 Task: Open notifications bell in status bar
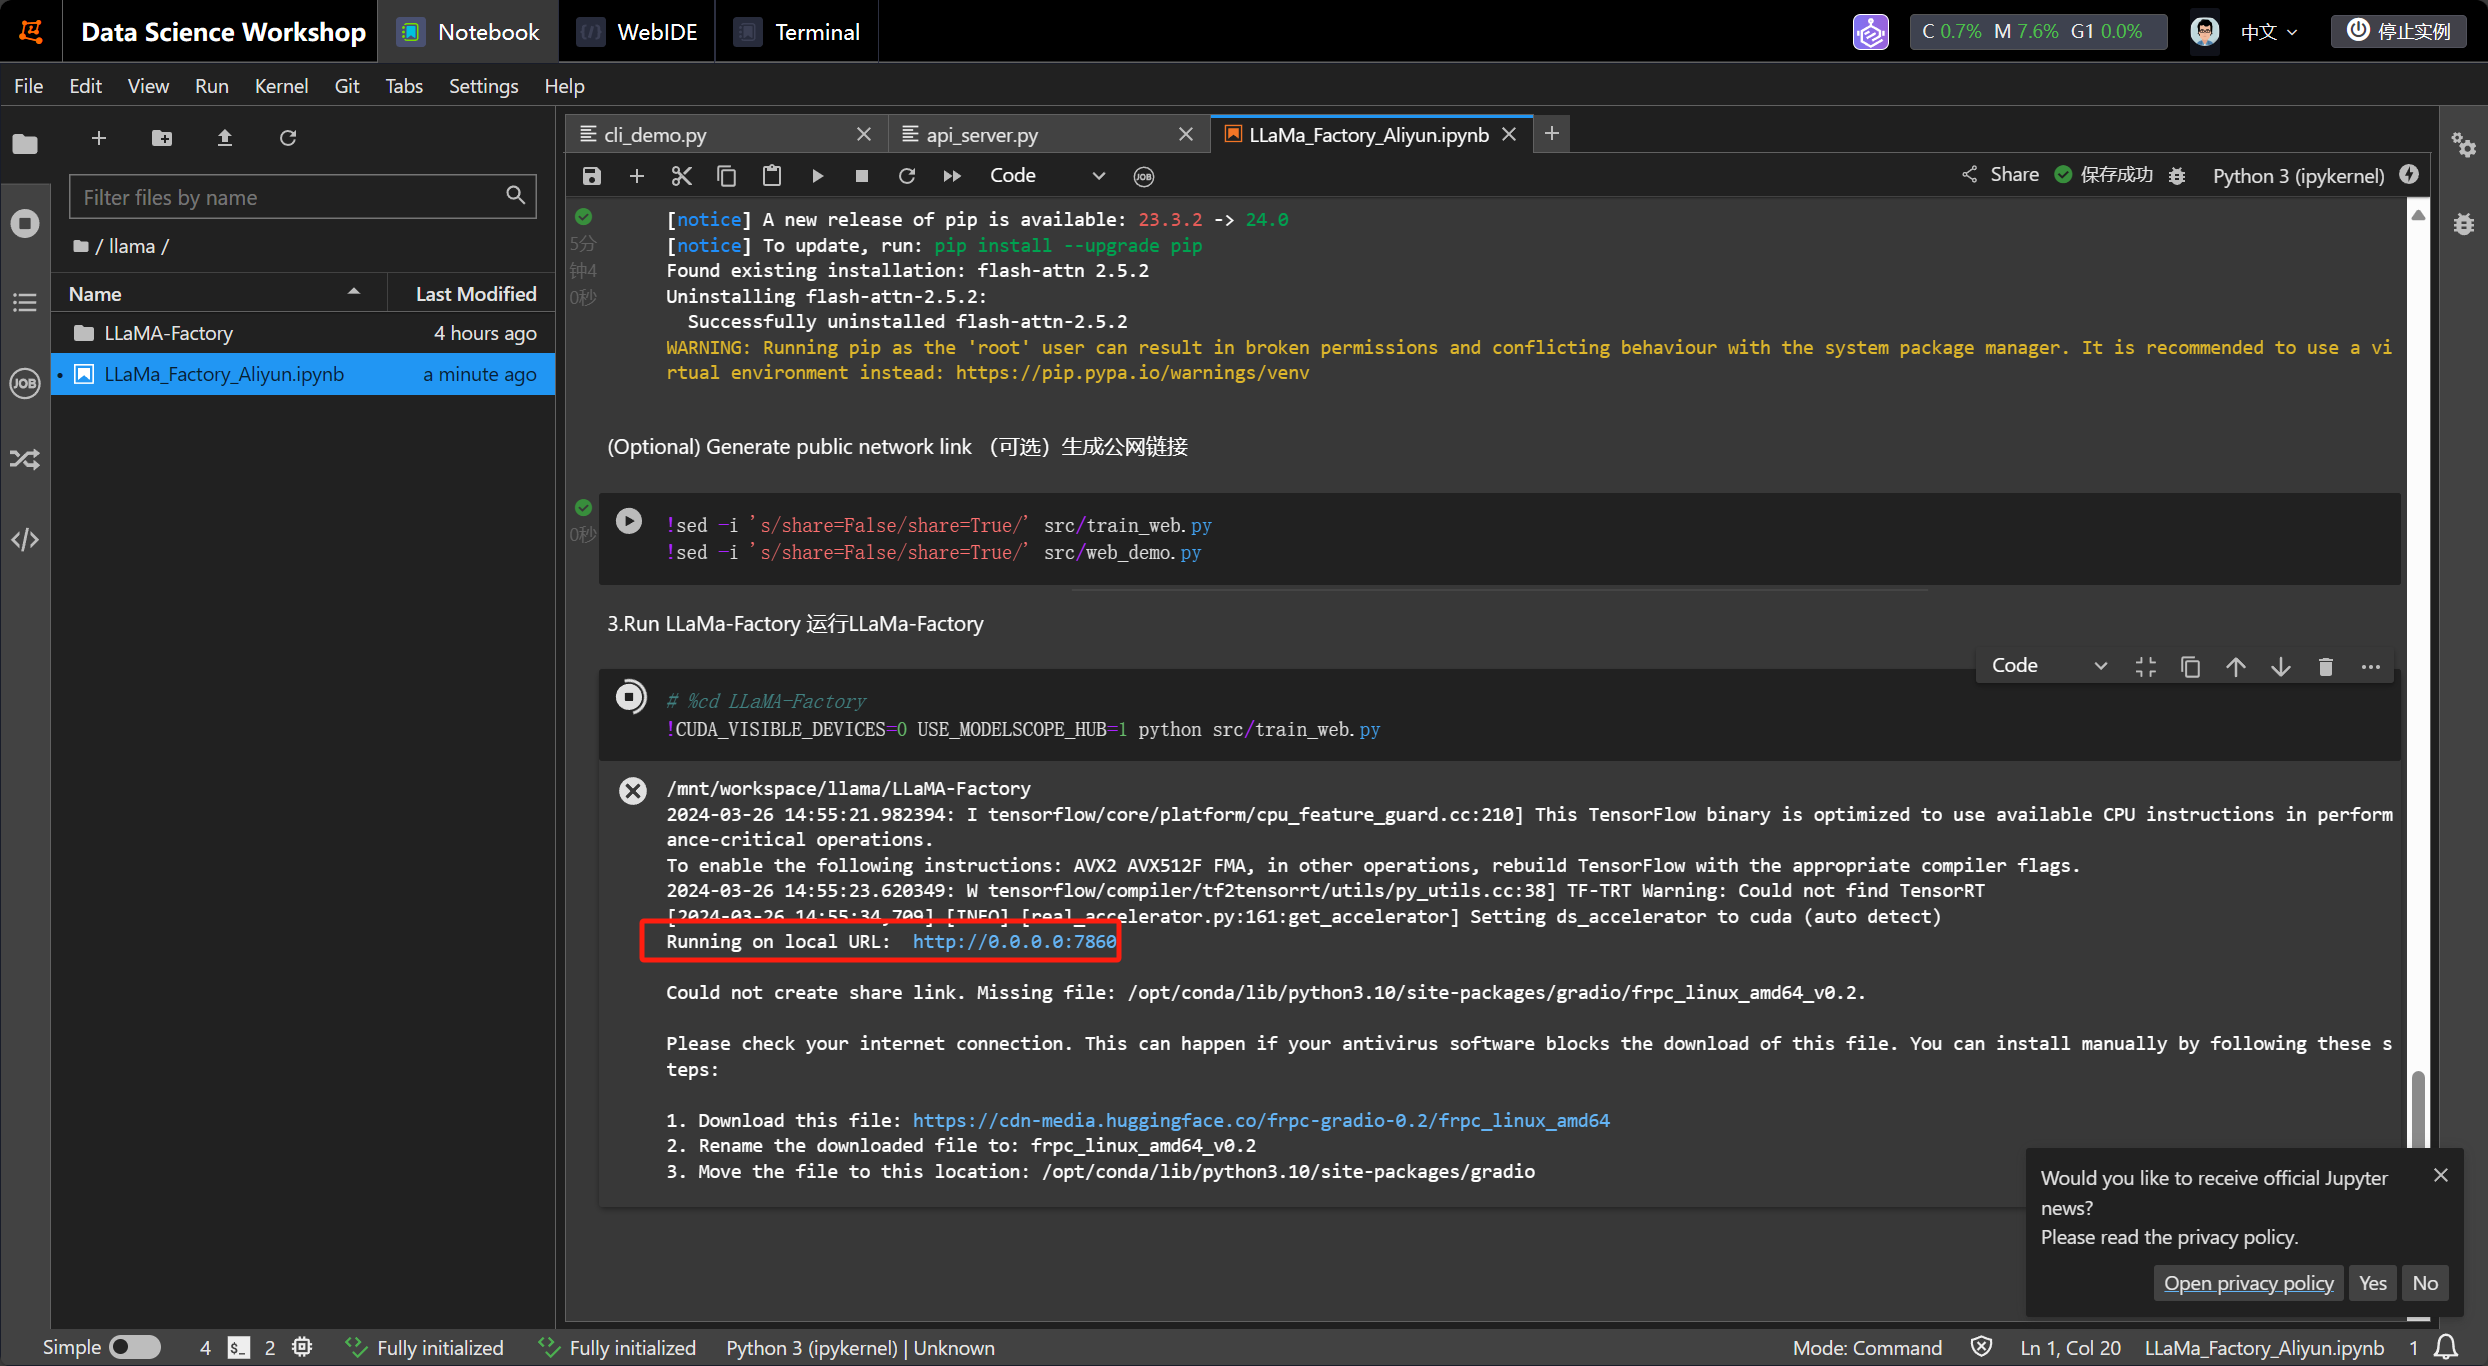[2446, 1347]
